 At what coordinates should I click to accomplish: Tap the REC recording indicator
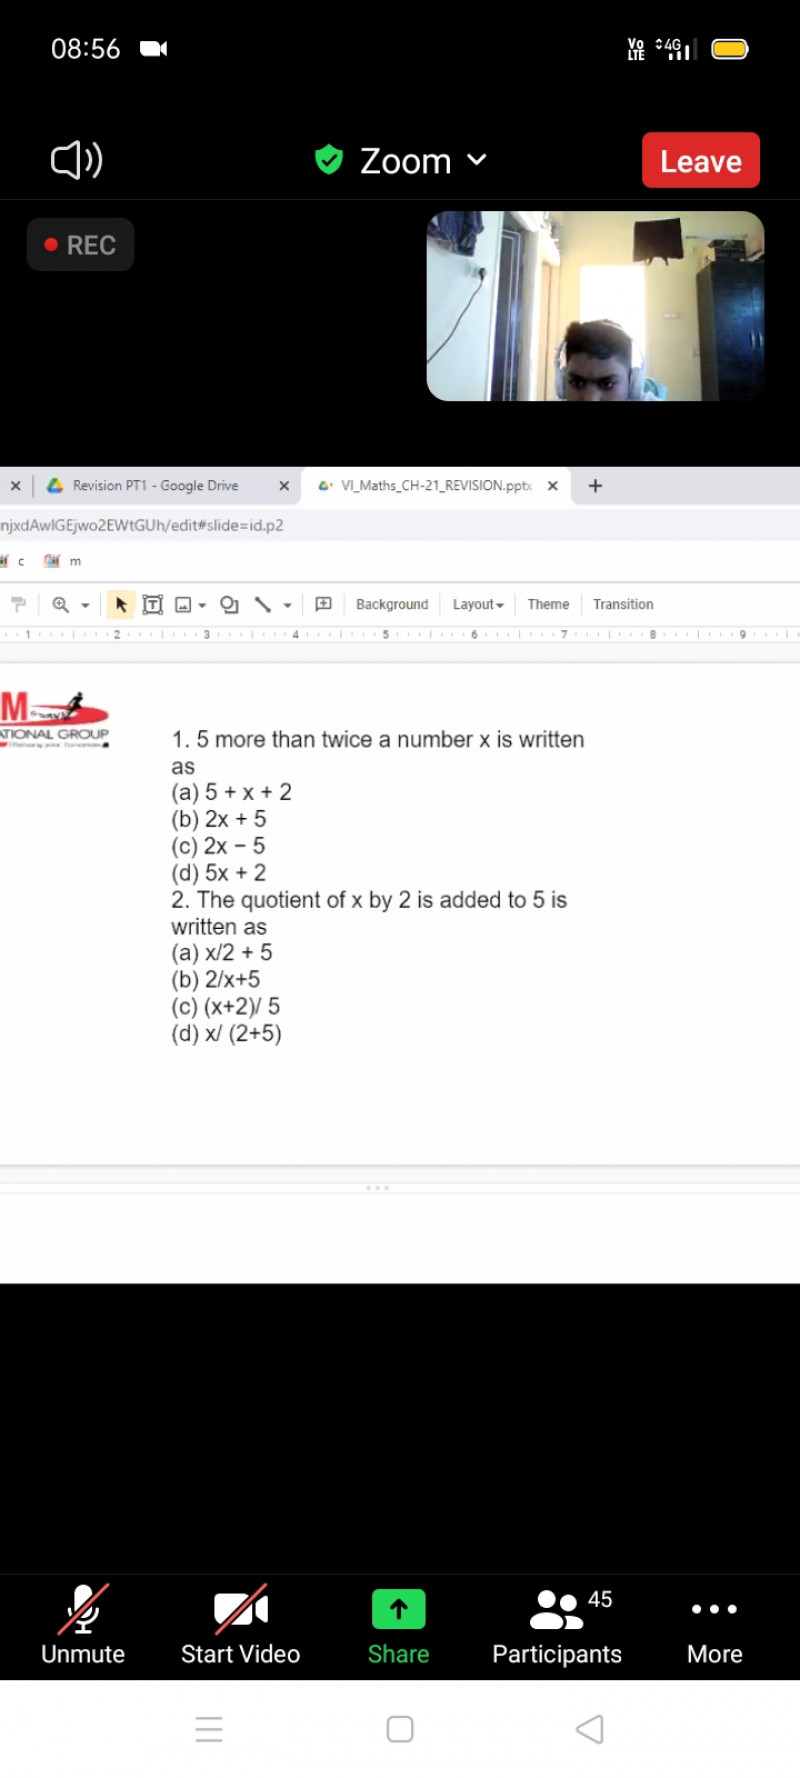80,245
